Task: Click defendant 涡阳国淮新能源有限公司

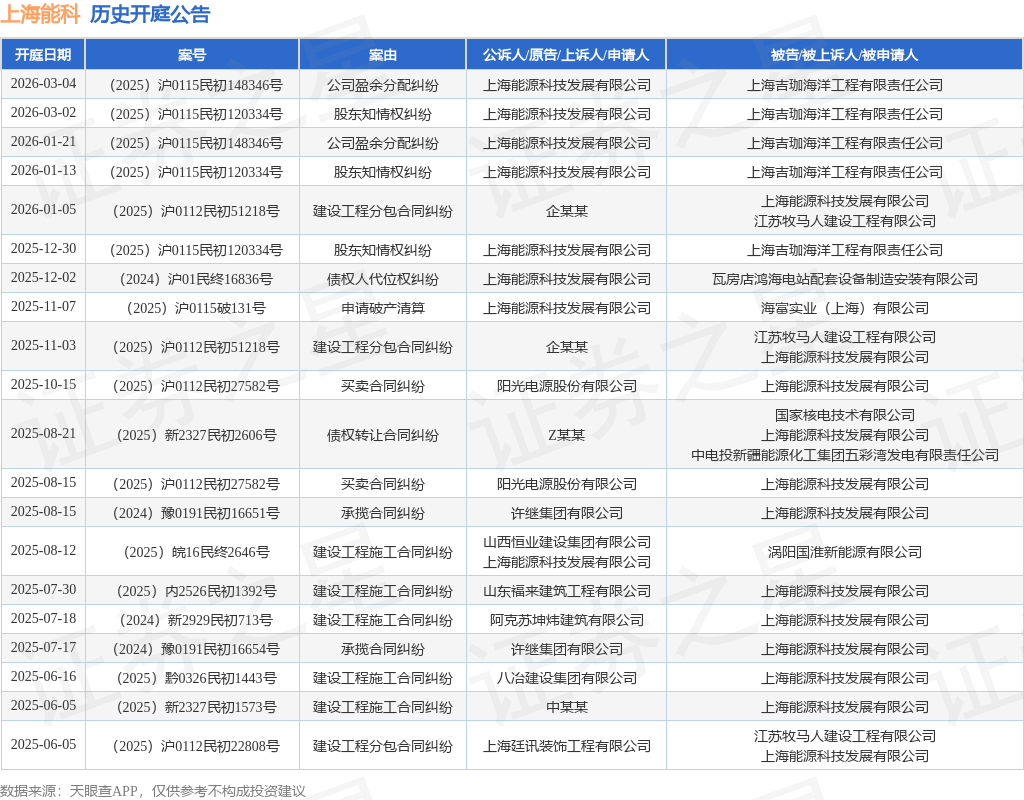Action: point(844,552)
